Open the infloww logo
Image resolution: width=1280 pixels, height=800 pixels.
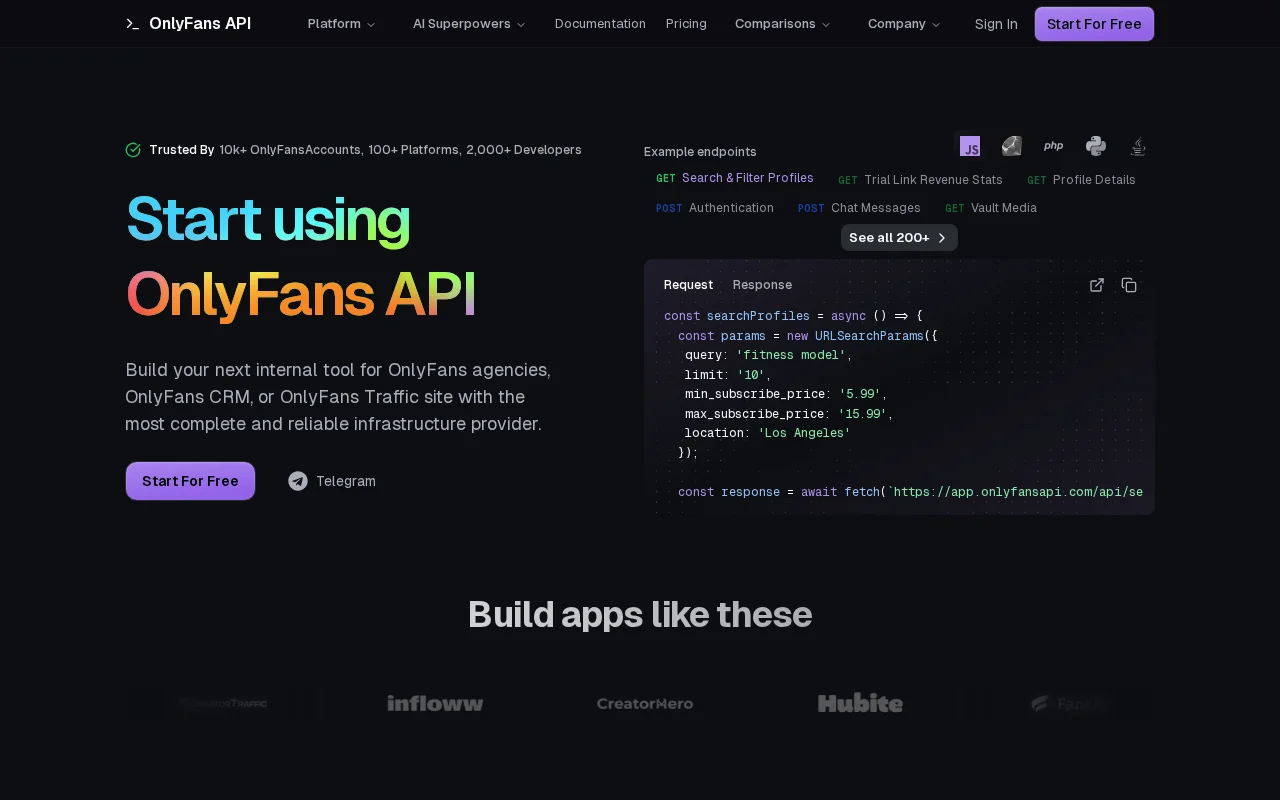pos(435,703)
